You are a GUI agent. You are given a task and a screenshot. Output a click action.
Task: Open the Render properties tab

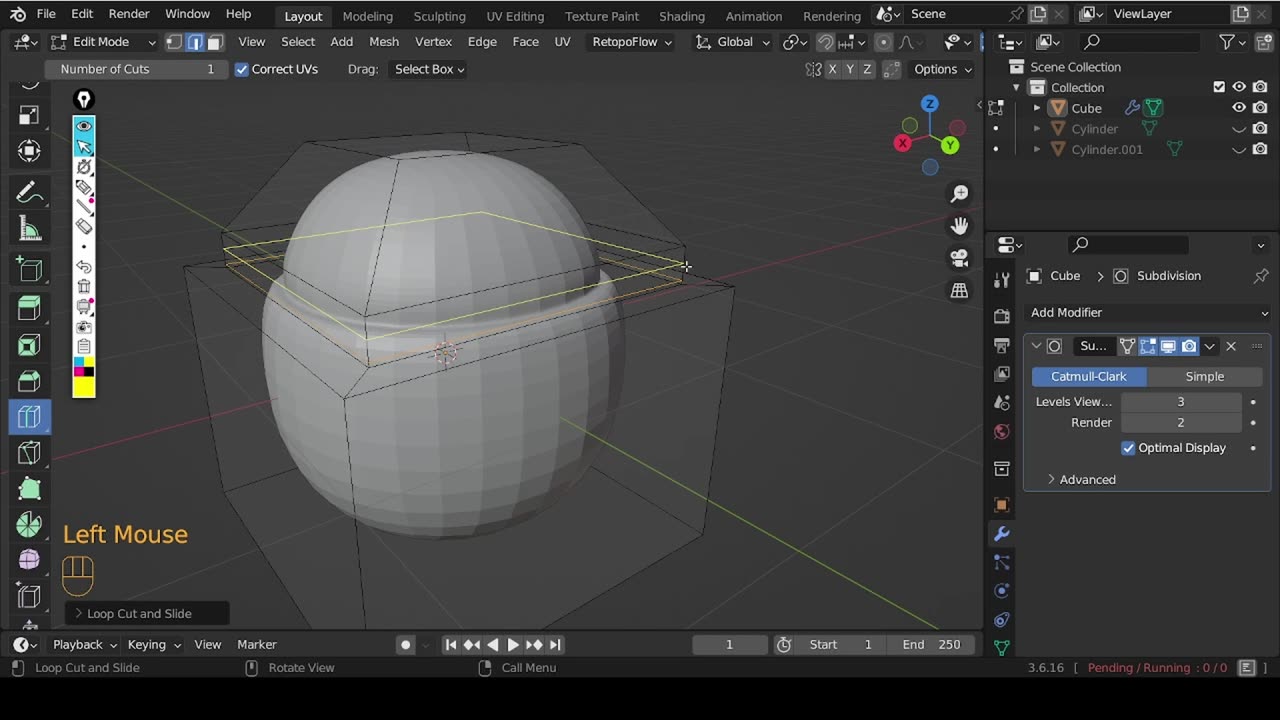point(1002,317)
